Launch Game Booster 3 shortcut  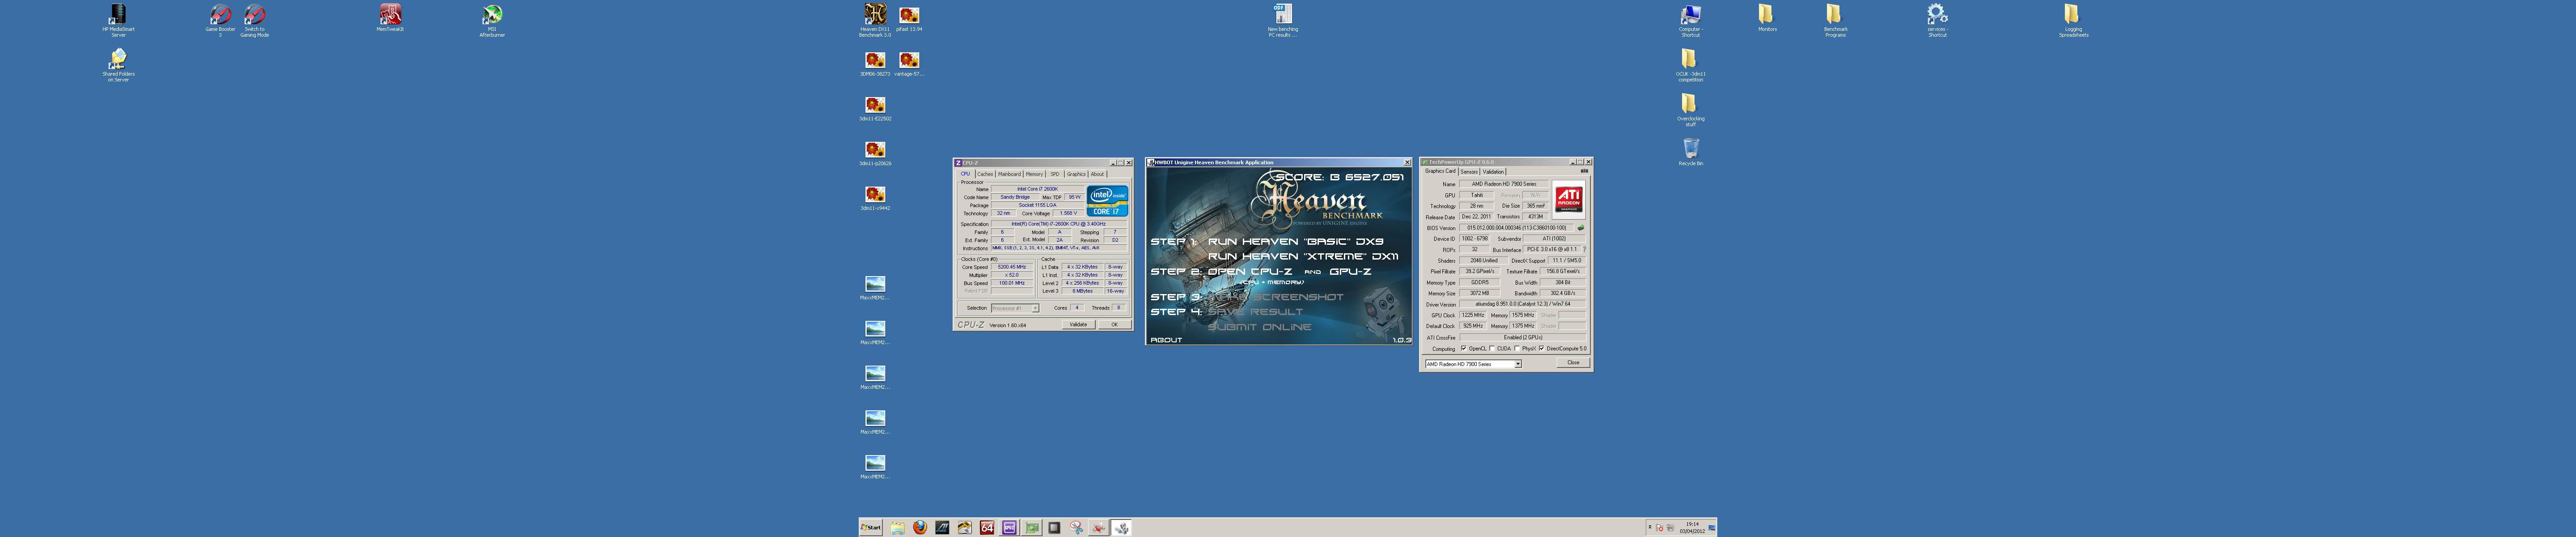220,20
